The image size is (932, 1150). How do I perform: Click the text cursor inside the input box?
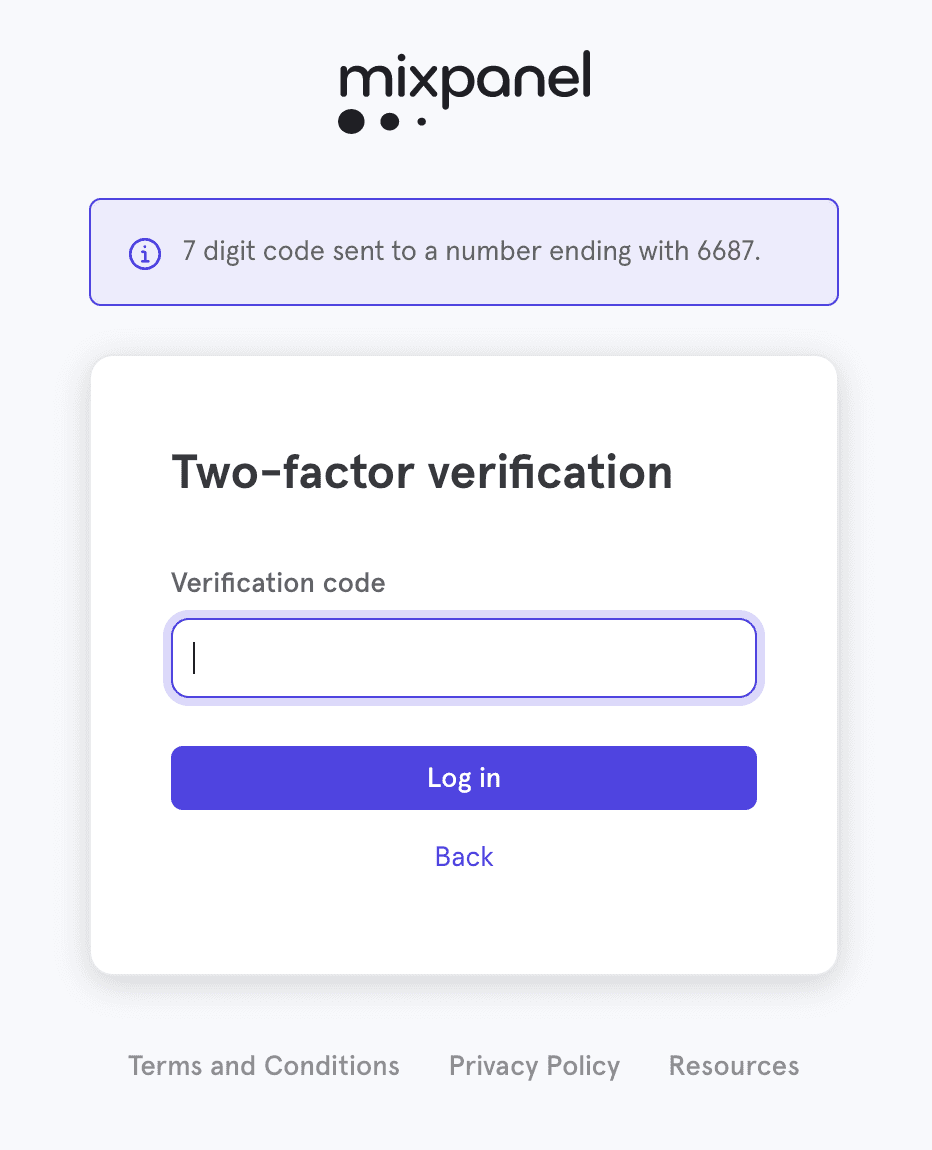pos(192,658)
